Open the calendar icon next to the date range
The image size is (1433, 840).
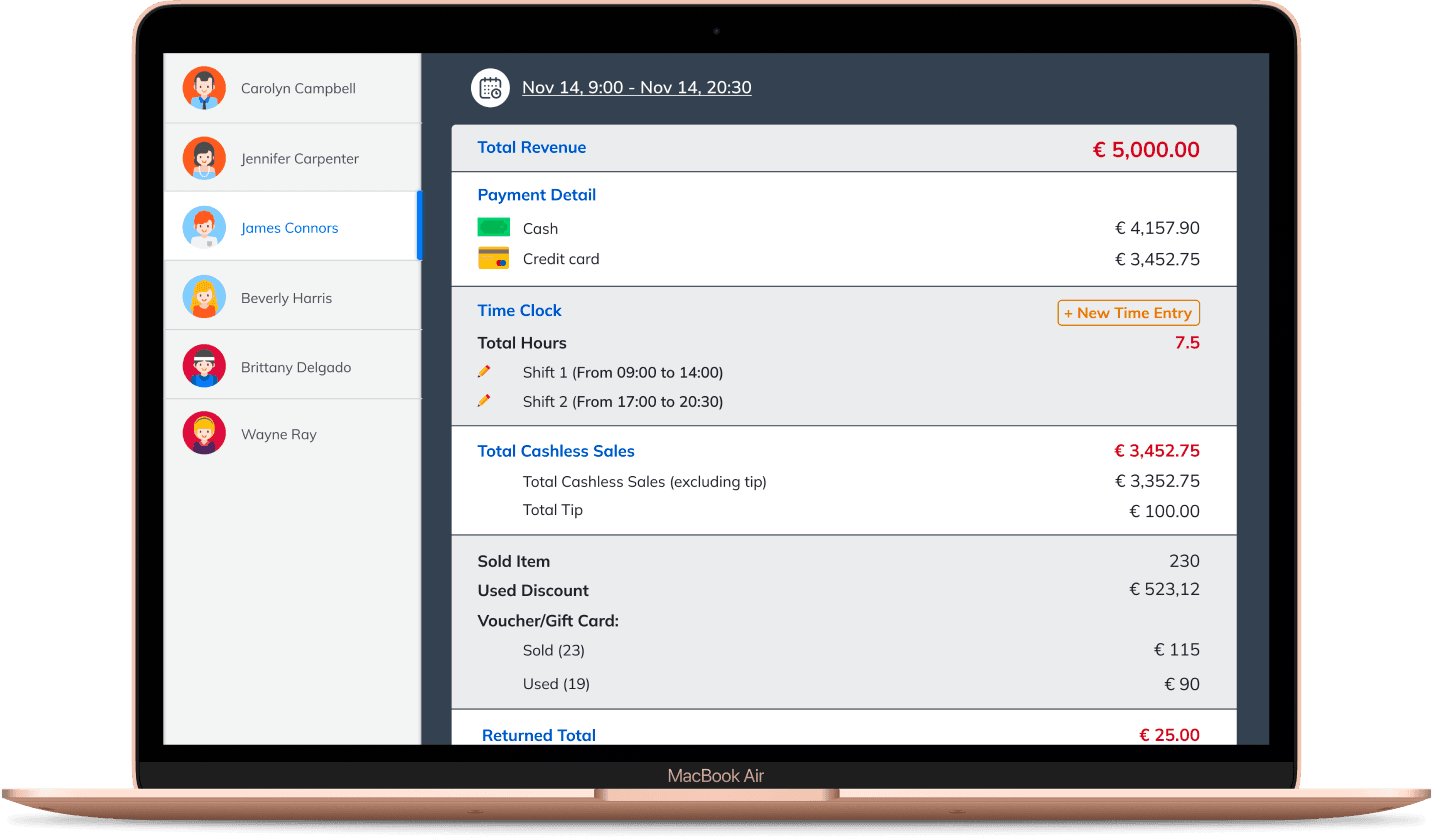point(490,88)
